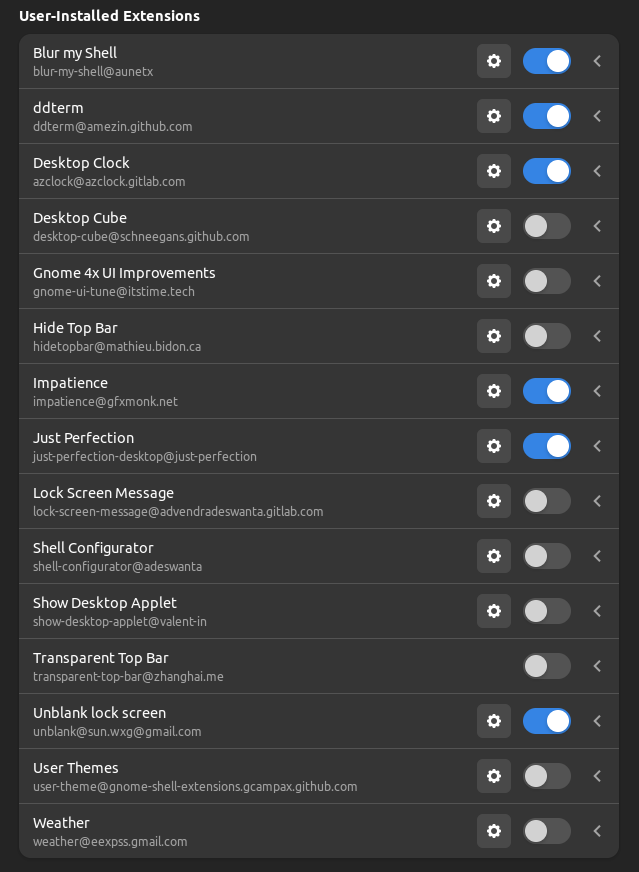Open Just Perfection settings gear
Viewport: 639px width, 872px height.
tap(493, 446)
